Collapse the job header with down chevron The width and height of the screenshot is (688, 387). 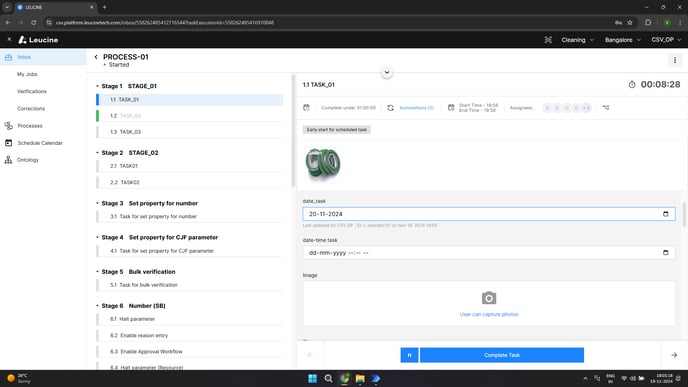pos(387,72)
